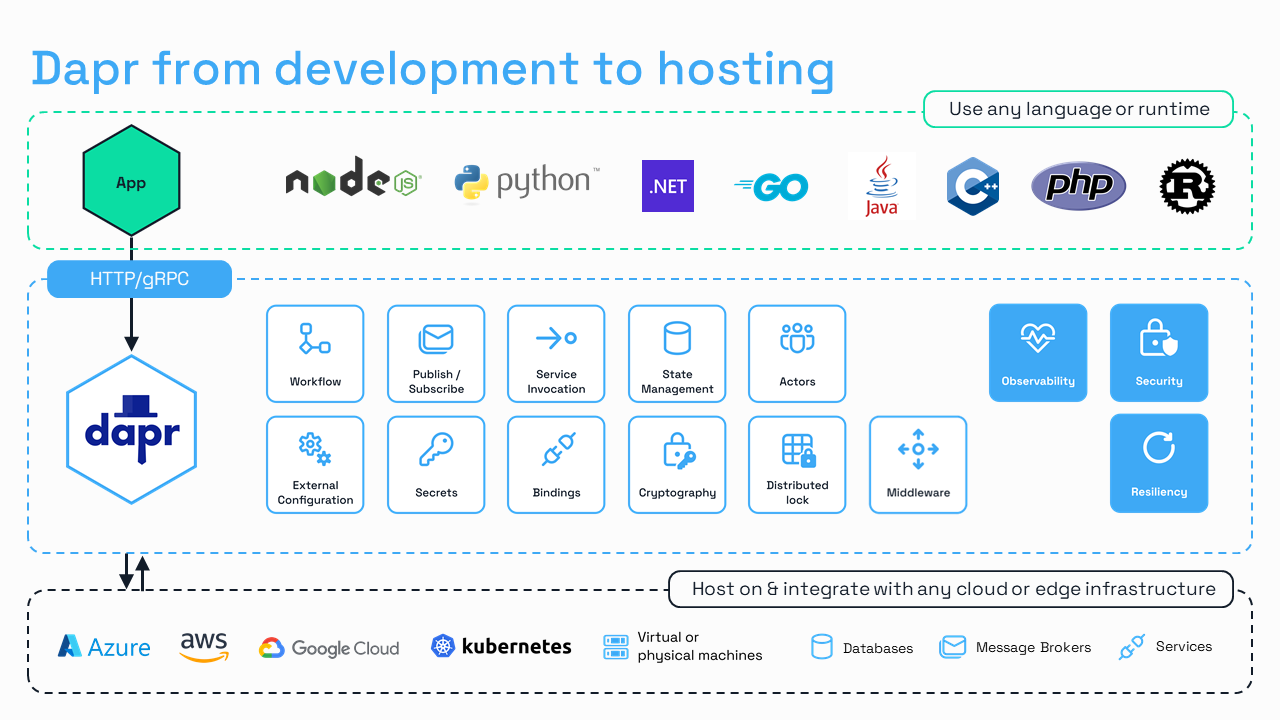1280x720 pixels.
Task: Click the Python language logo
Action: coord(527,183)
